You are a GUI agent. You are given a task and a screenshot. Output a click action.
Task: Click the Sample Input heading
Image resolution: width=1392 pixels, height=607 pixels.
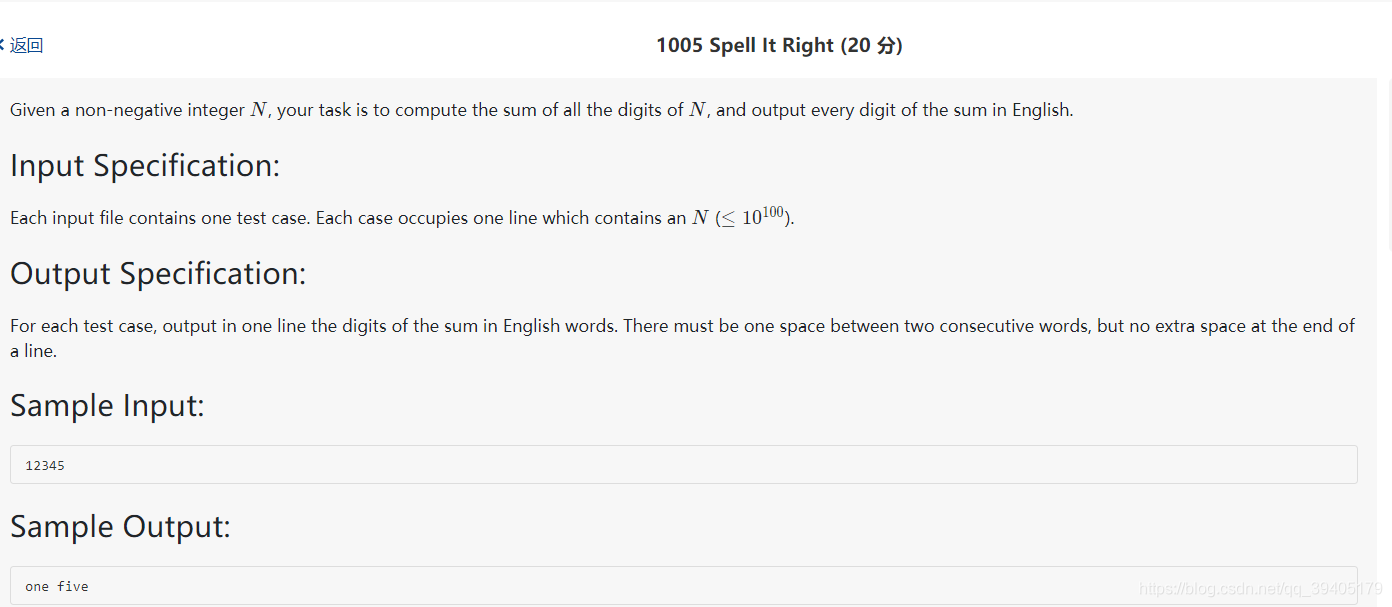coord(107,406)
